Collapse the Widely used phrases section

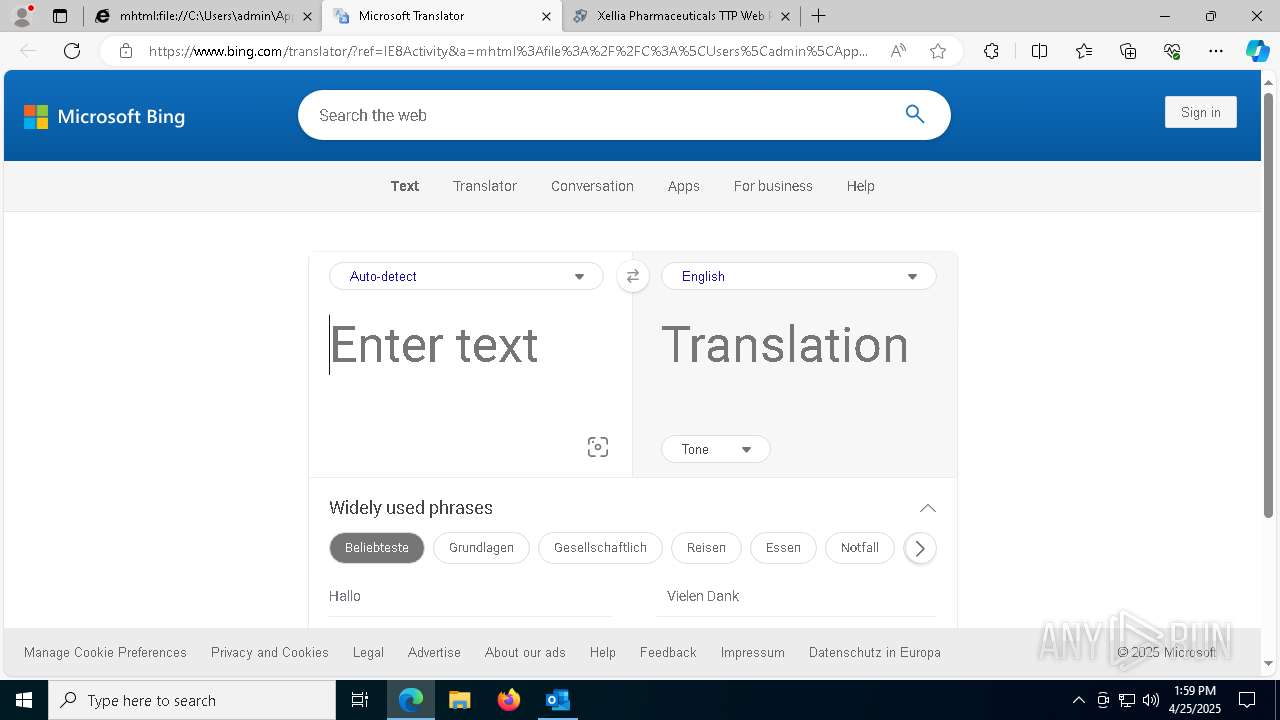928,508
